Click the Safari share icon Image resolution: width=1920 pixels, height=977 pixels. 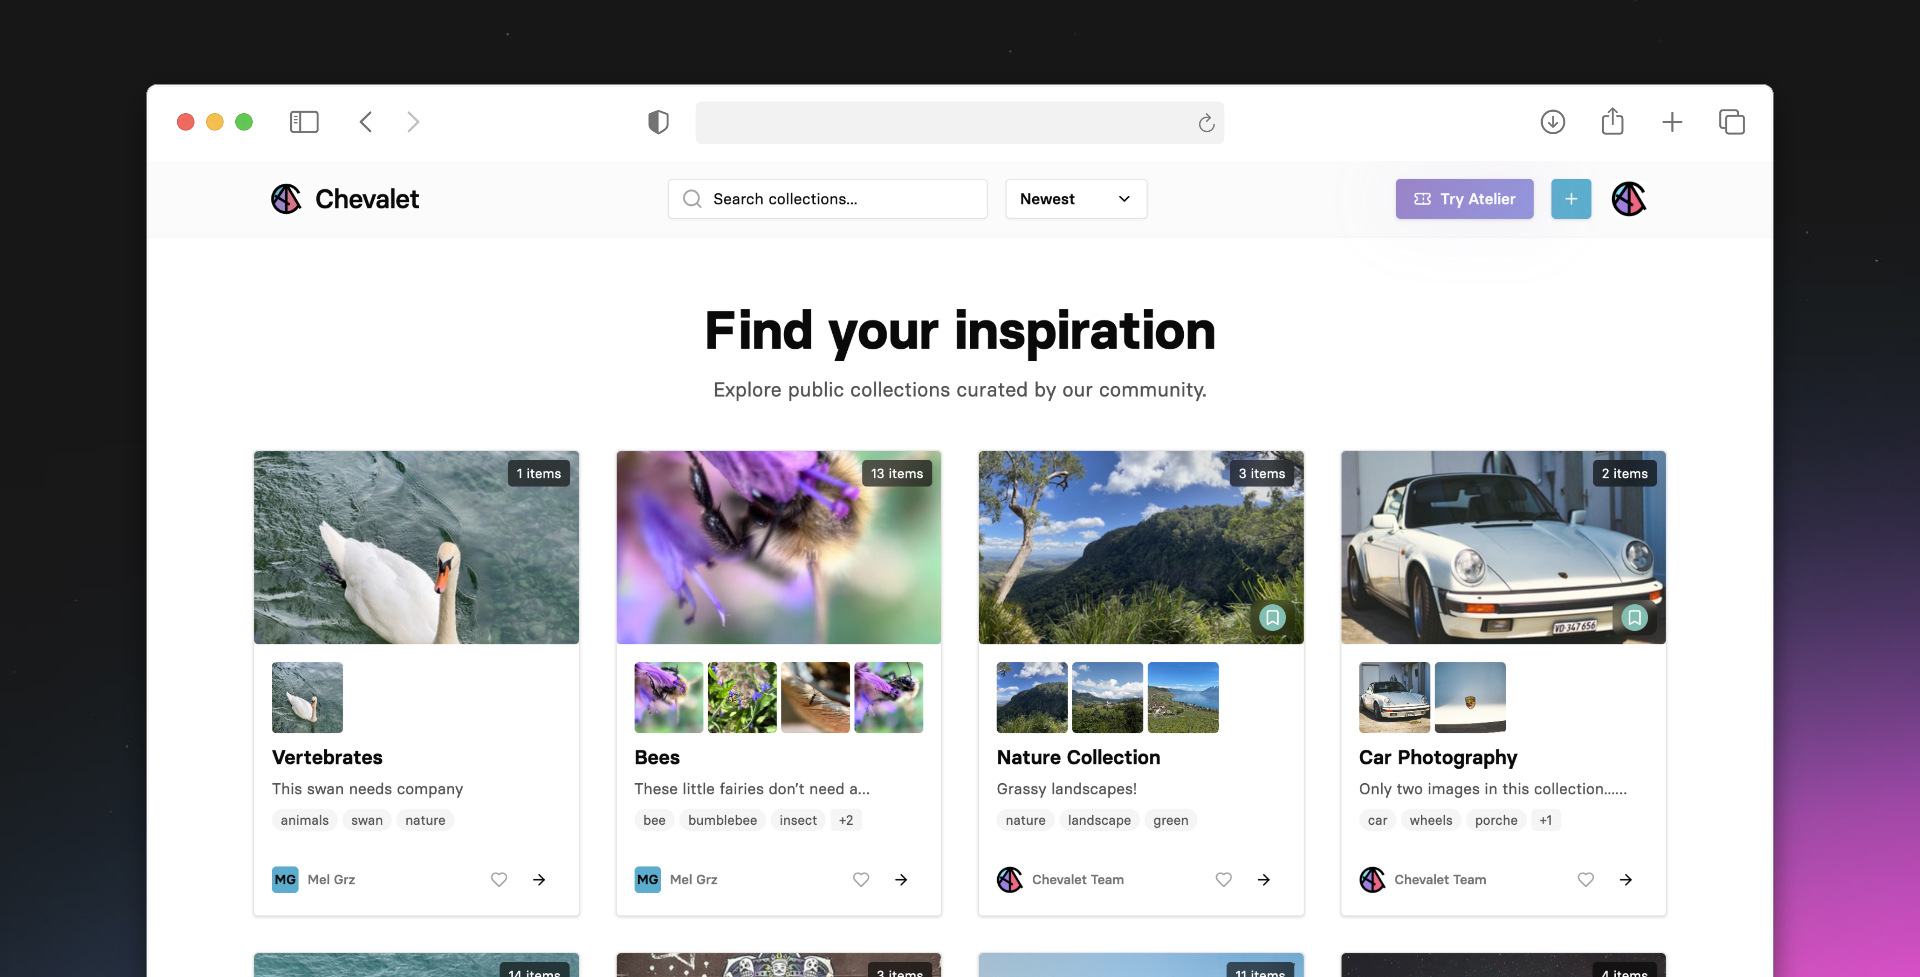[x=1612, y=122]
